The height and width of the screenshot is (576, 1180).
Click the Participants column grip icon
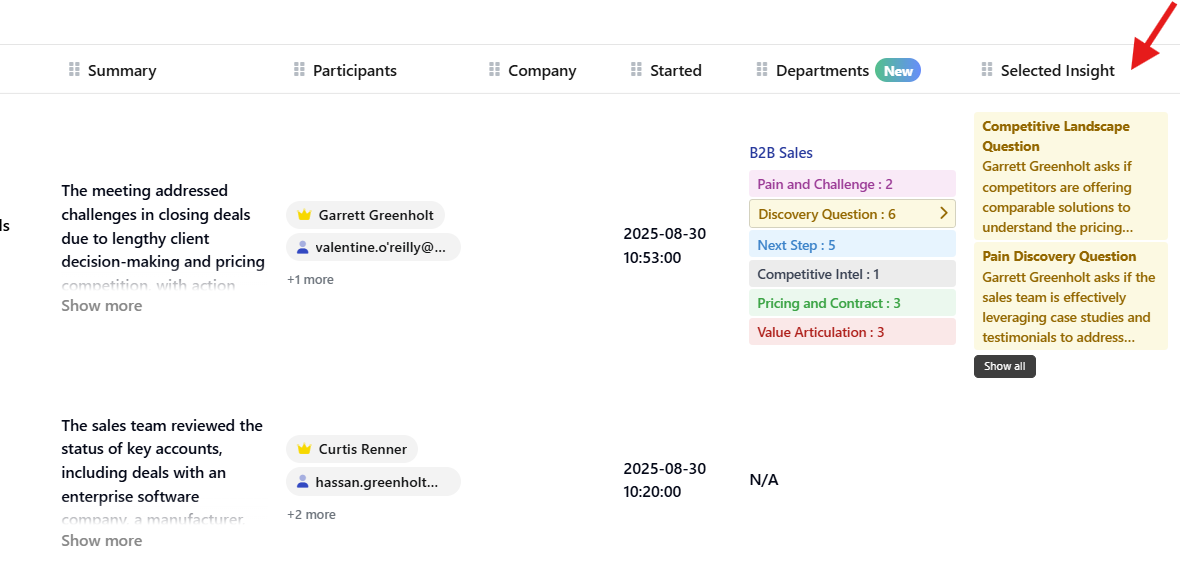[299, 70]
